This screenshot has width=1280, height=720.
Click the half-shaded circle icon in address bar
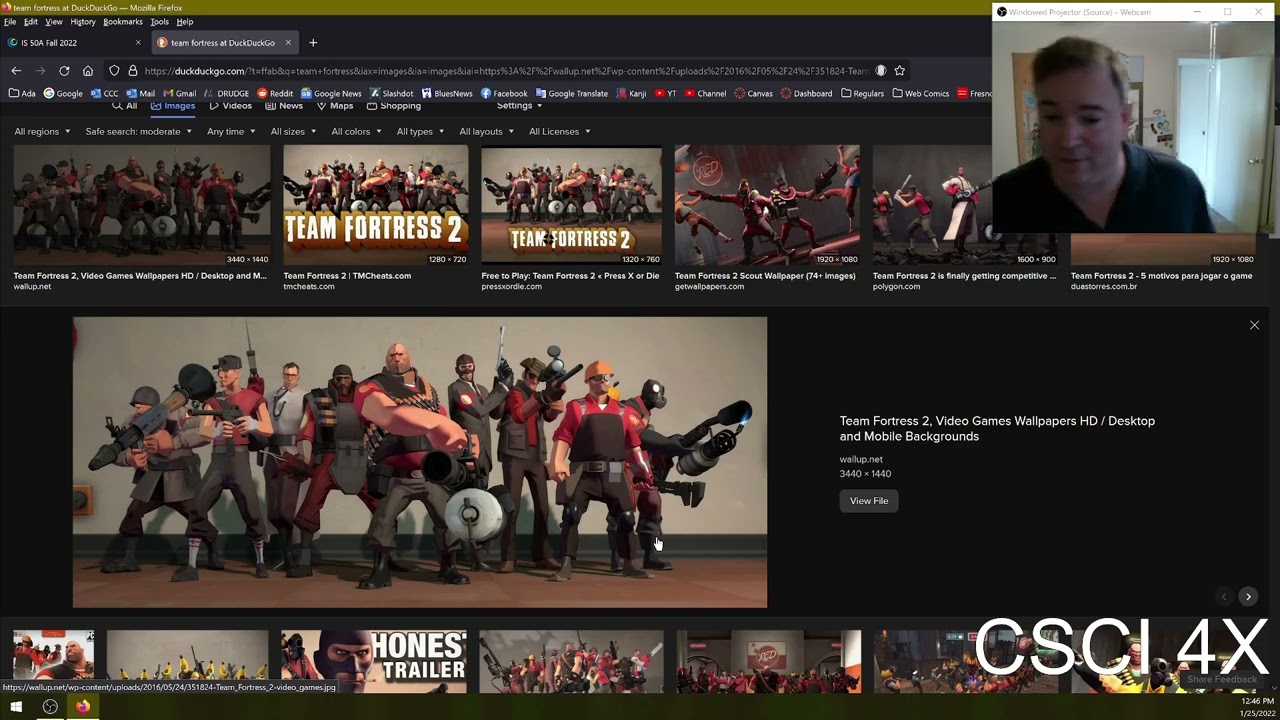coord(880,71)
